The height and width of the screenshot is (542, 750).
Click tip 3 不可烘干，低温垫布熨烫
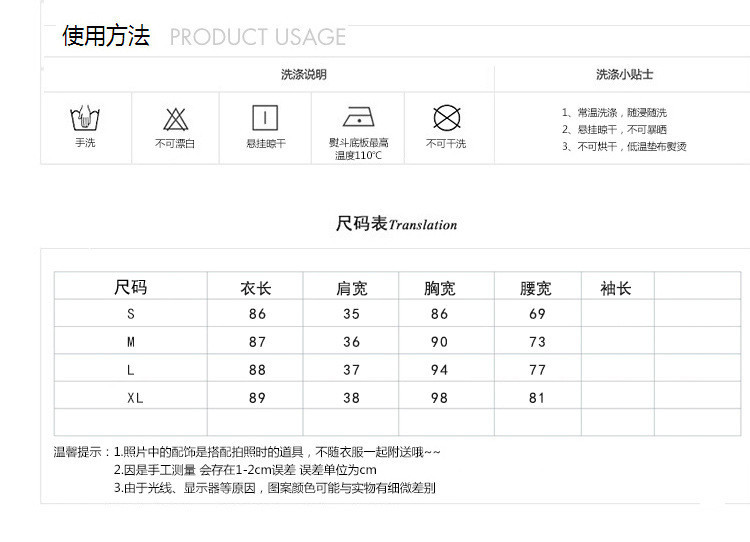[624, 146]
